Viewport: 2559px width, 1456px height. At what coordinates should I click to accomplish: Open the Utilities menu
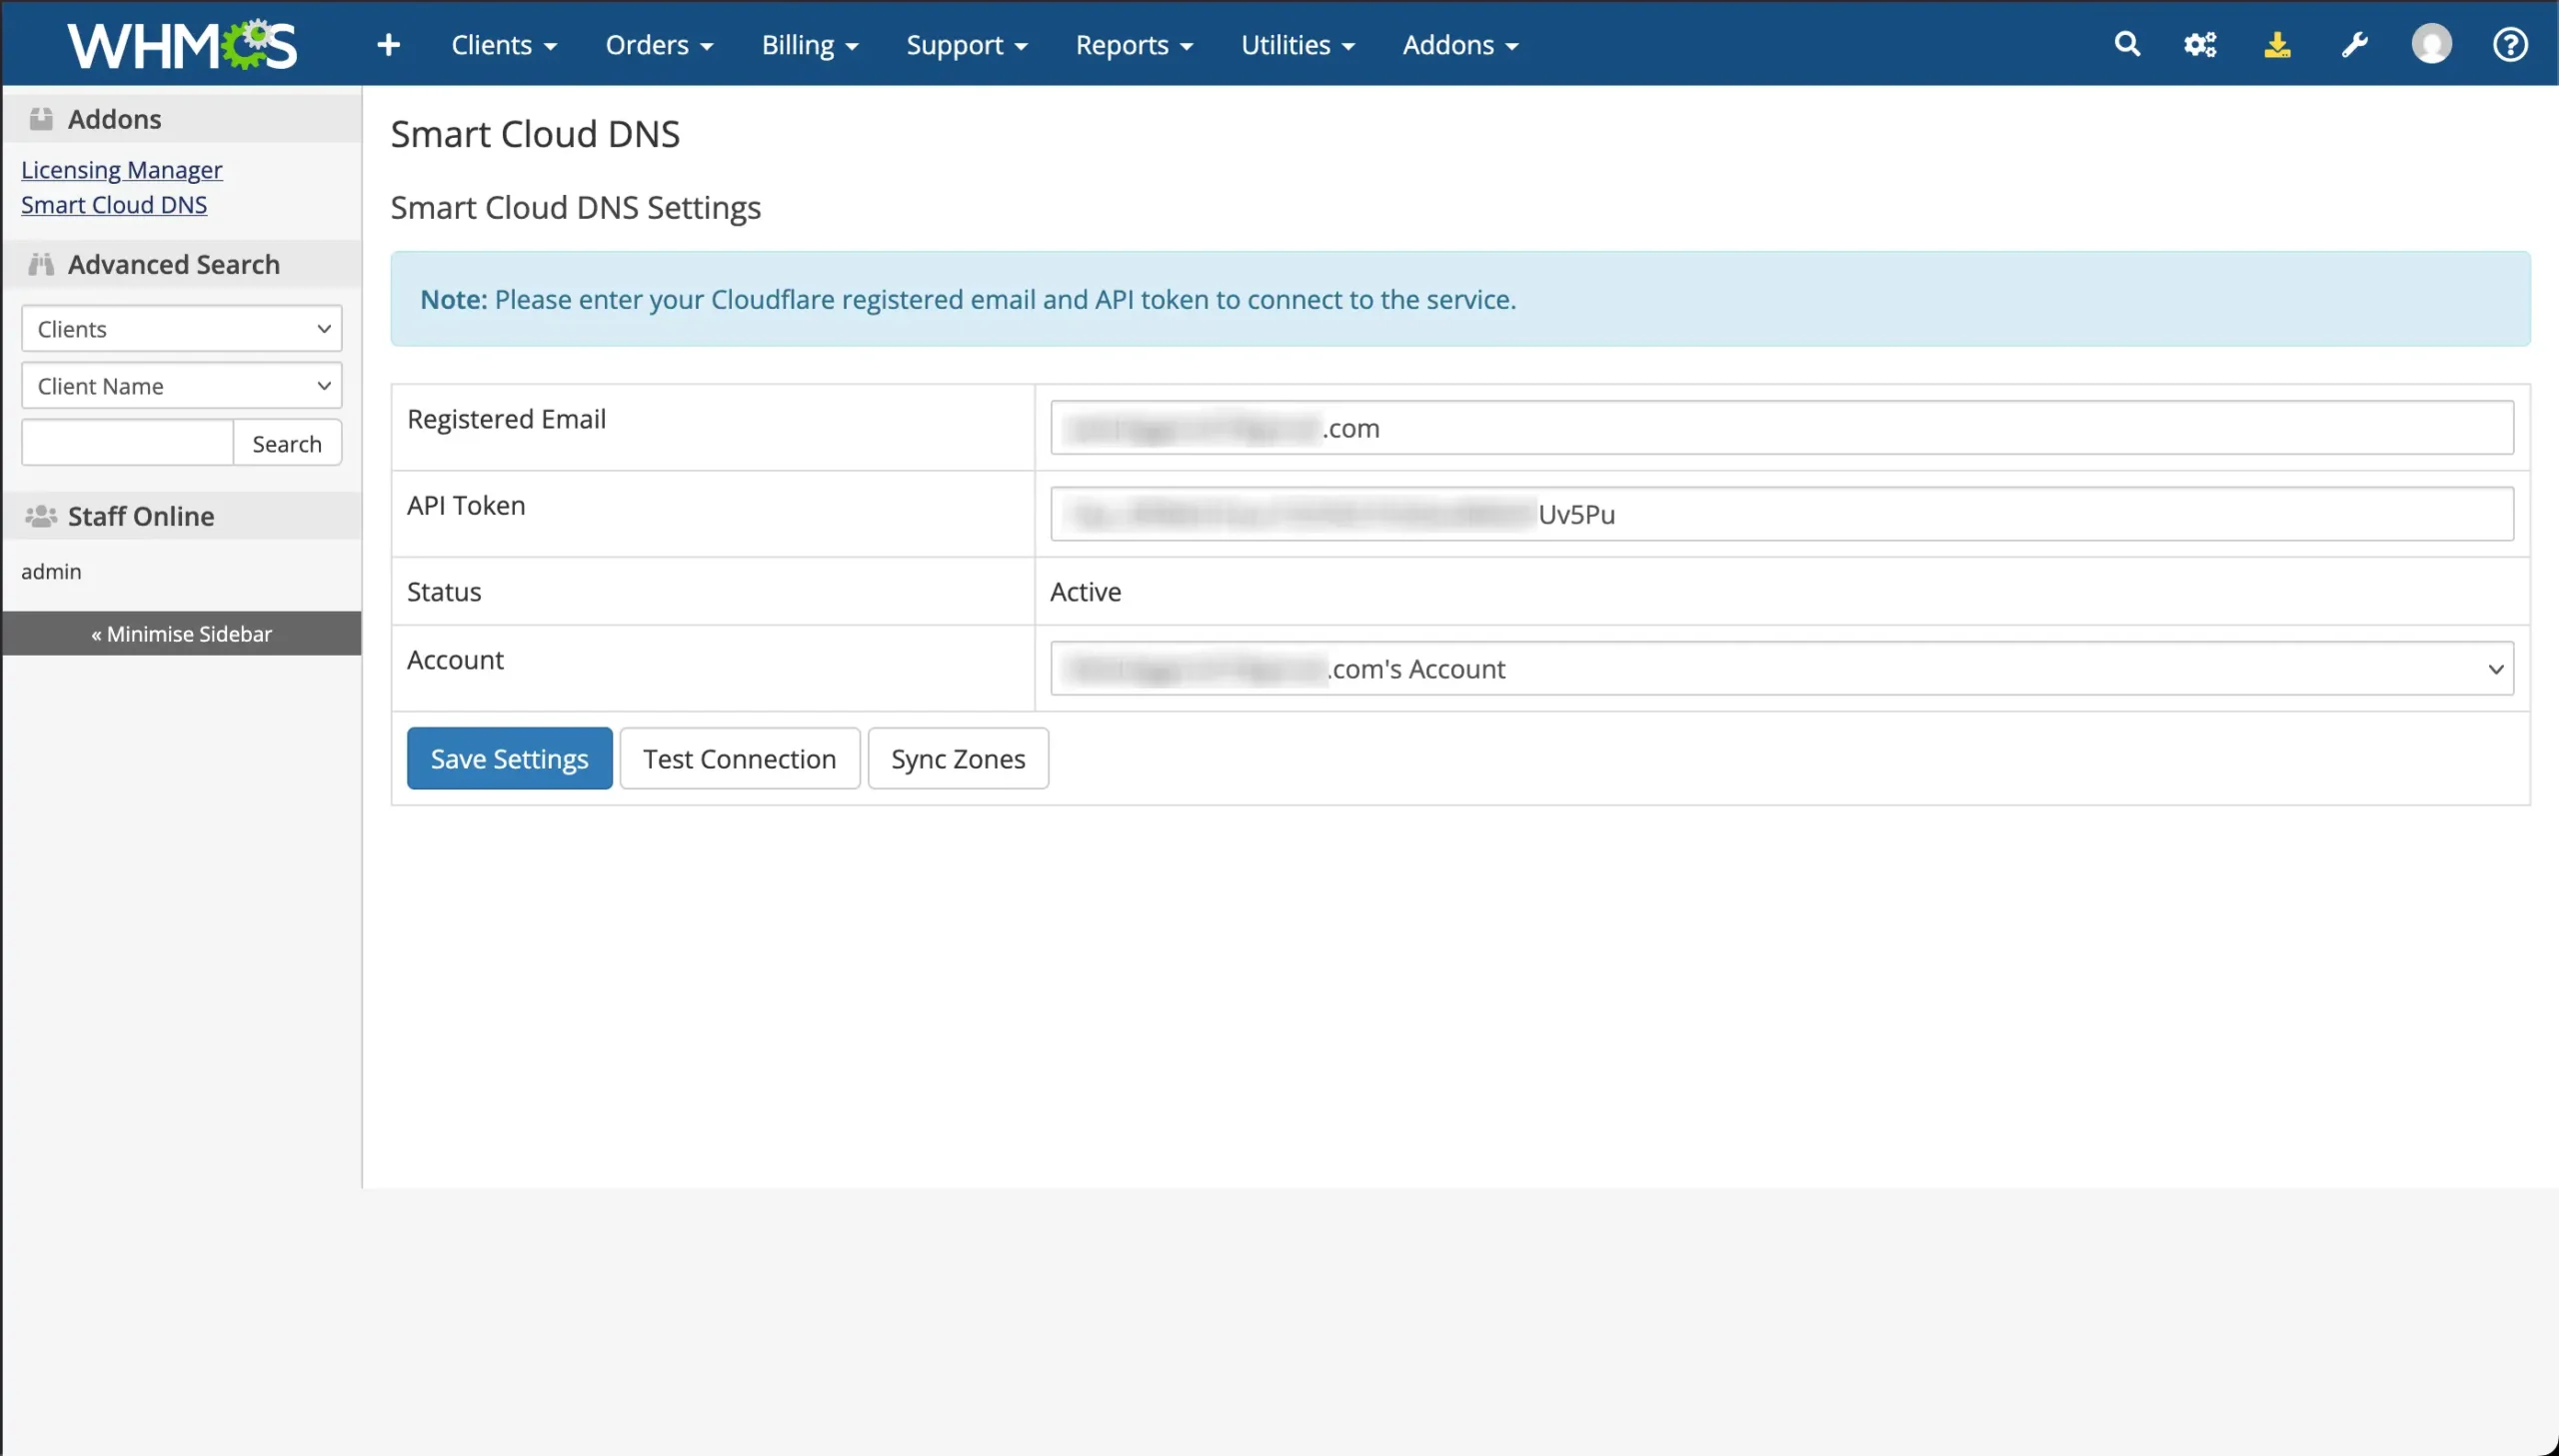(x=1297, y=45)
